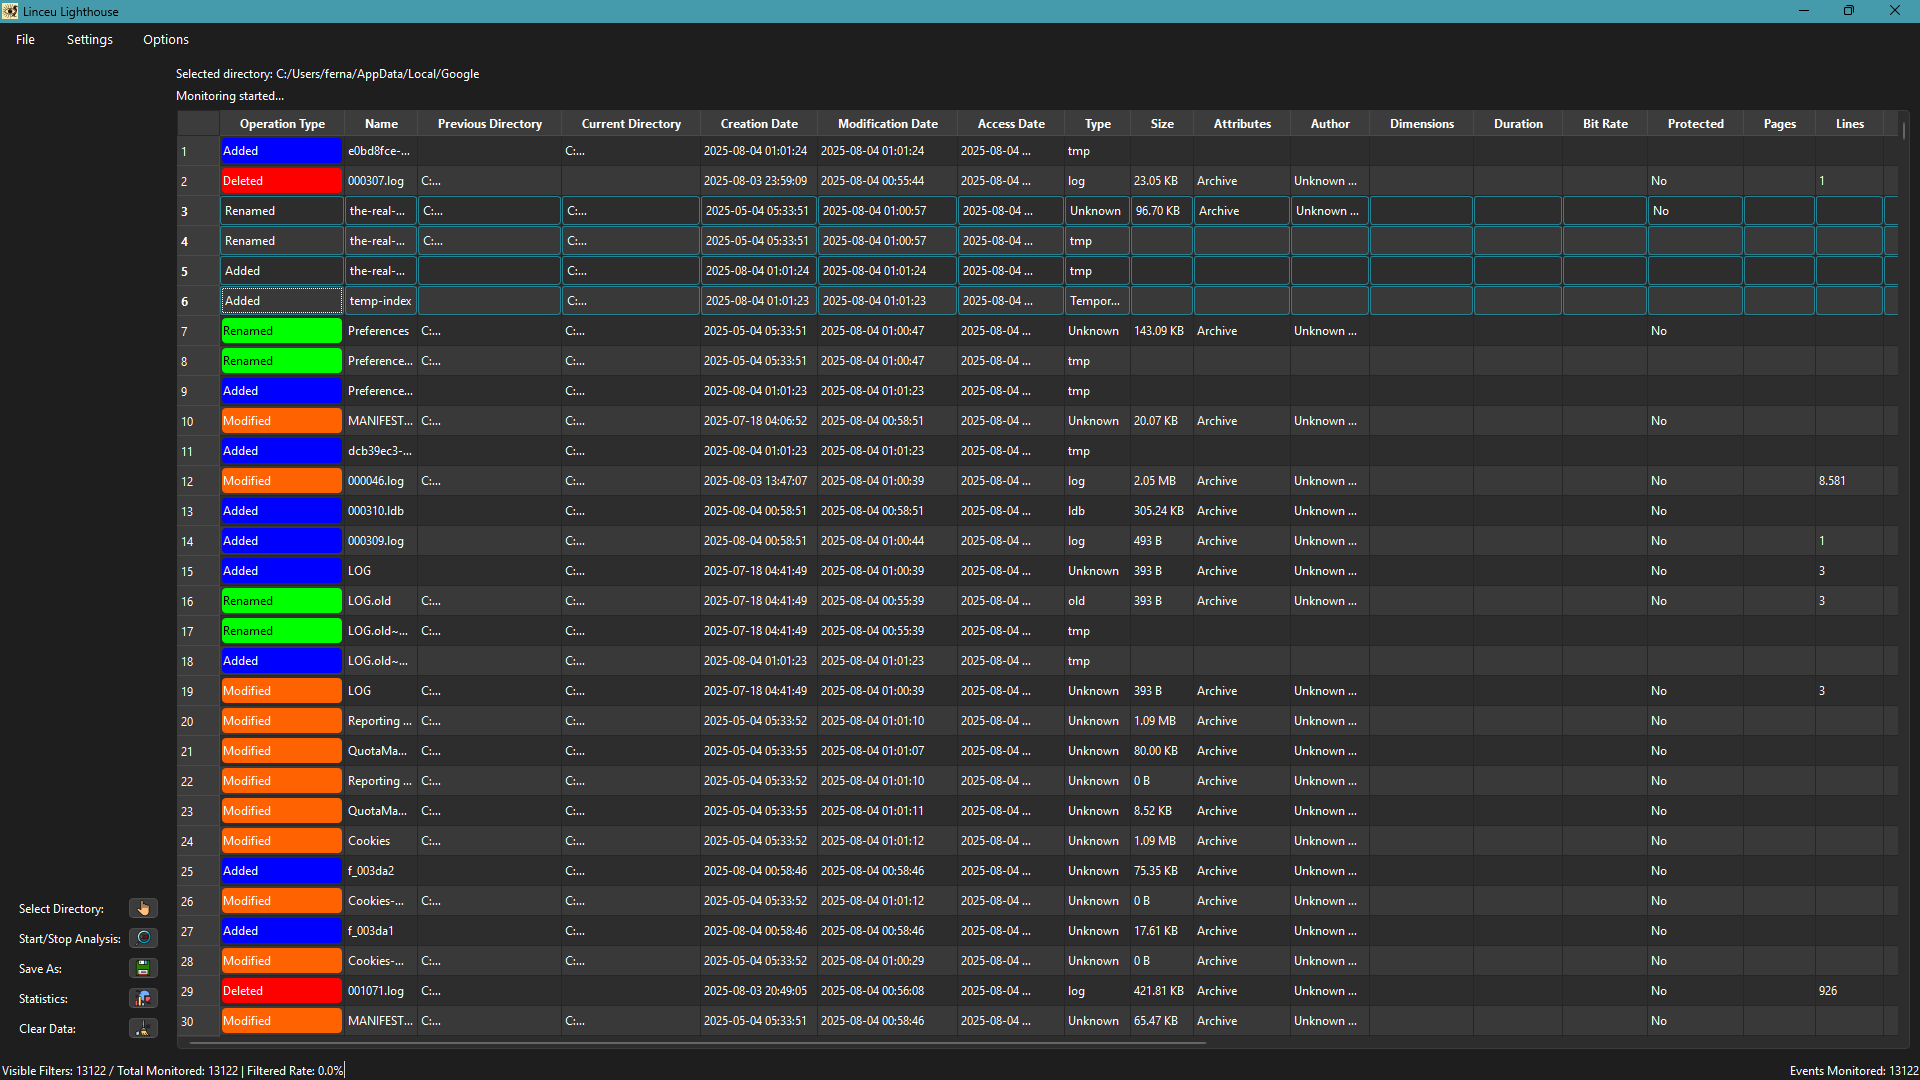Click the Linceu Lighthouse title bar icon
The image size is (1920, 1080).
coord(10,11)
